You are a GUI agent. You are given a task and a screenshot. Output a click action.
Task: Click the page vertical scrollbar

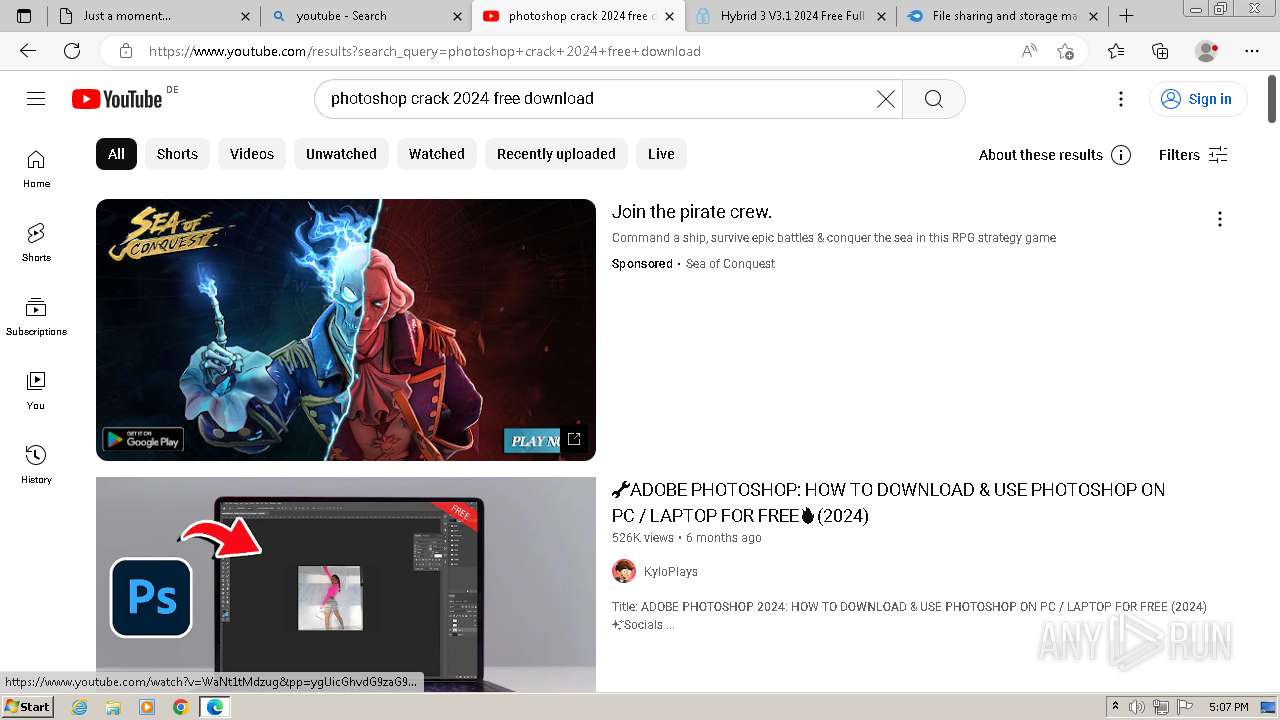[1272, 100]
